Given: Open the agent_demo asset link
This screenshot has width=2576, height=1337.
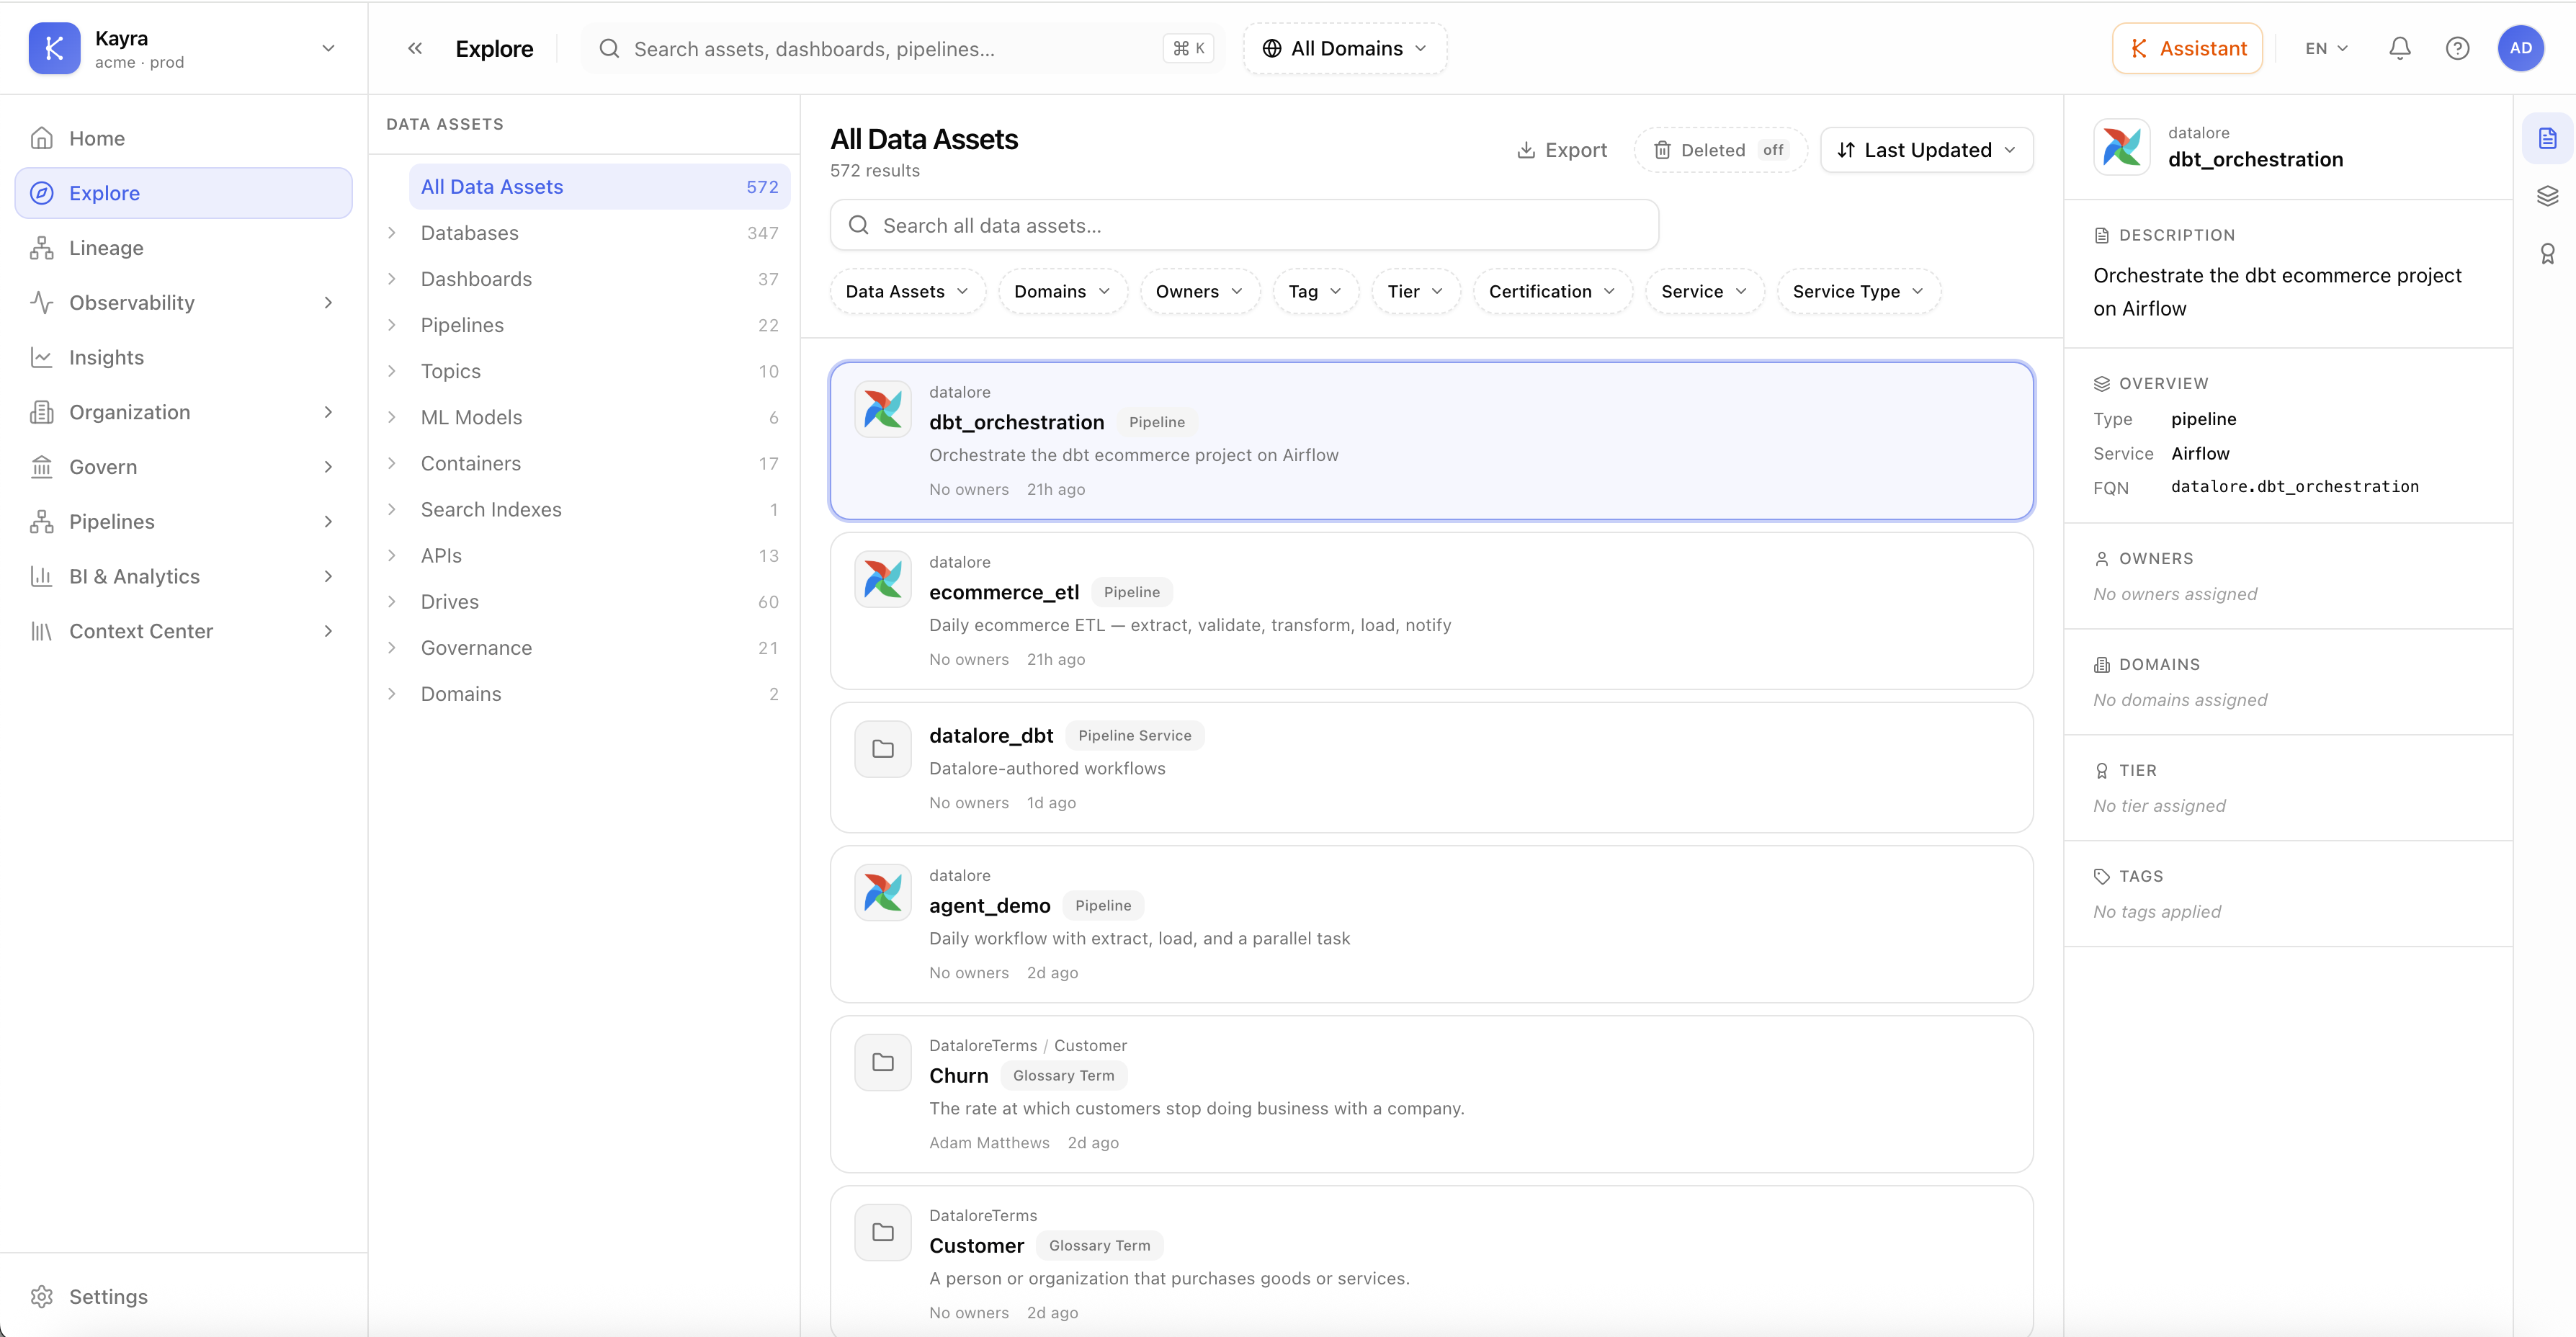Looking at the screenshot, I should pos(990,905).
